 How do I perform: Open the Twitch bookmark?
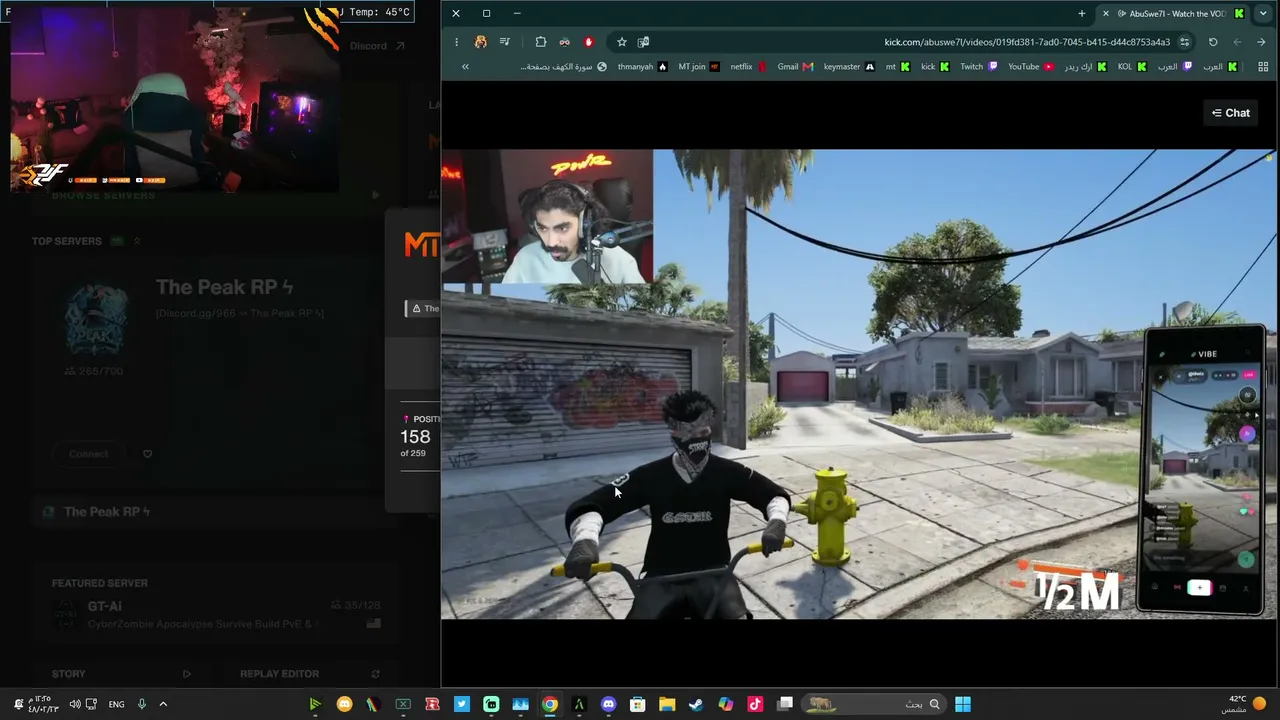click(978, 67)
